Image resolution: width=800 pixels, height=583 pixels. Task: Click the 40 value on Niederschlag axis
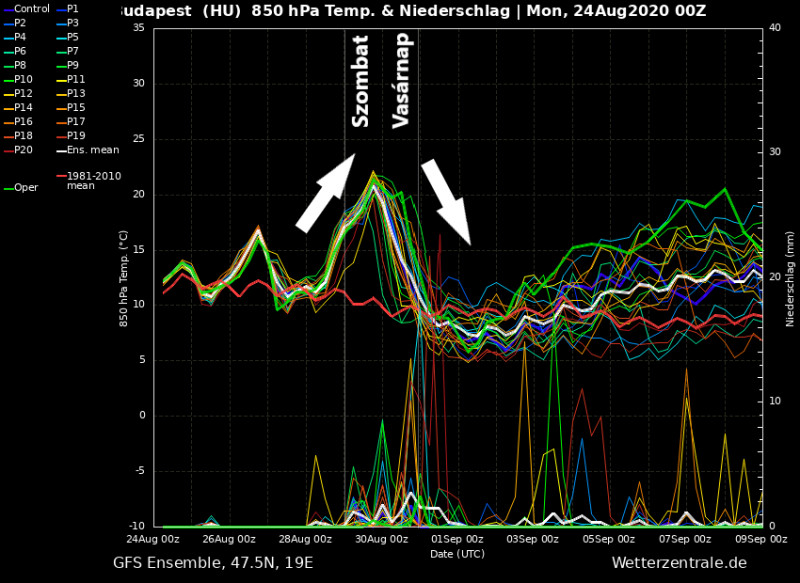coord(774,28)
